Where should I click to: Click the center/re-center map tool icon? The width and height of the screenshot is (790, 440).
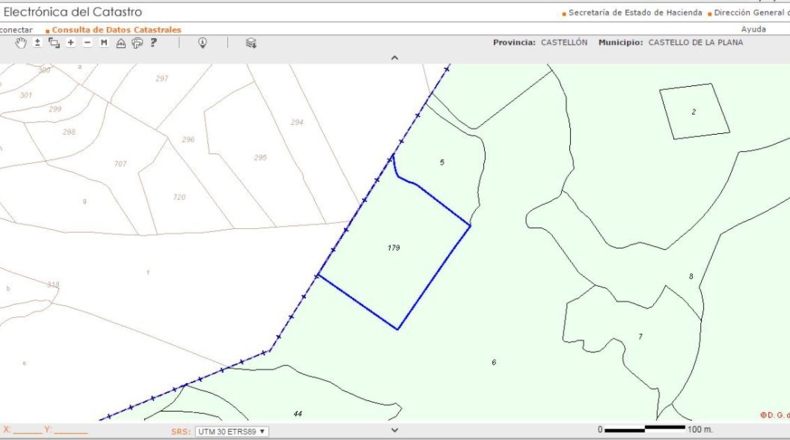coord(37,43)
